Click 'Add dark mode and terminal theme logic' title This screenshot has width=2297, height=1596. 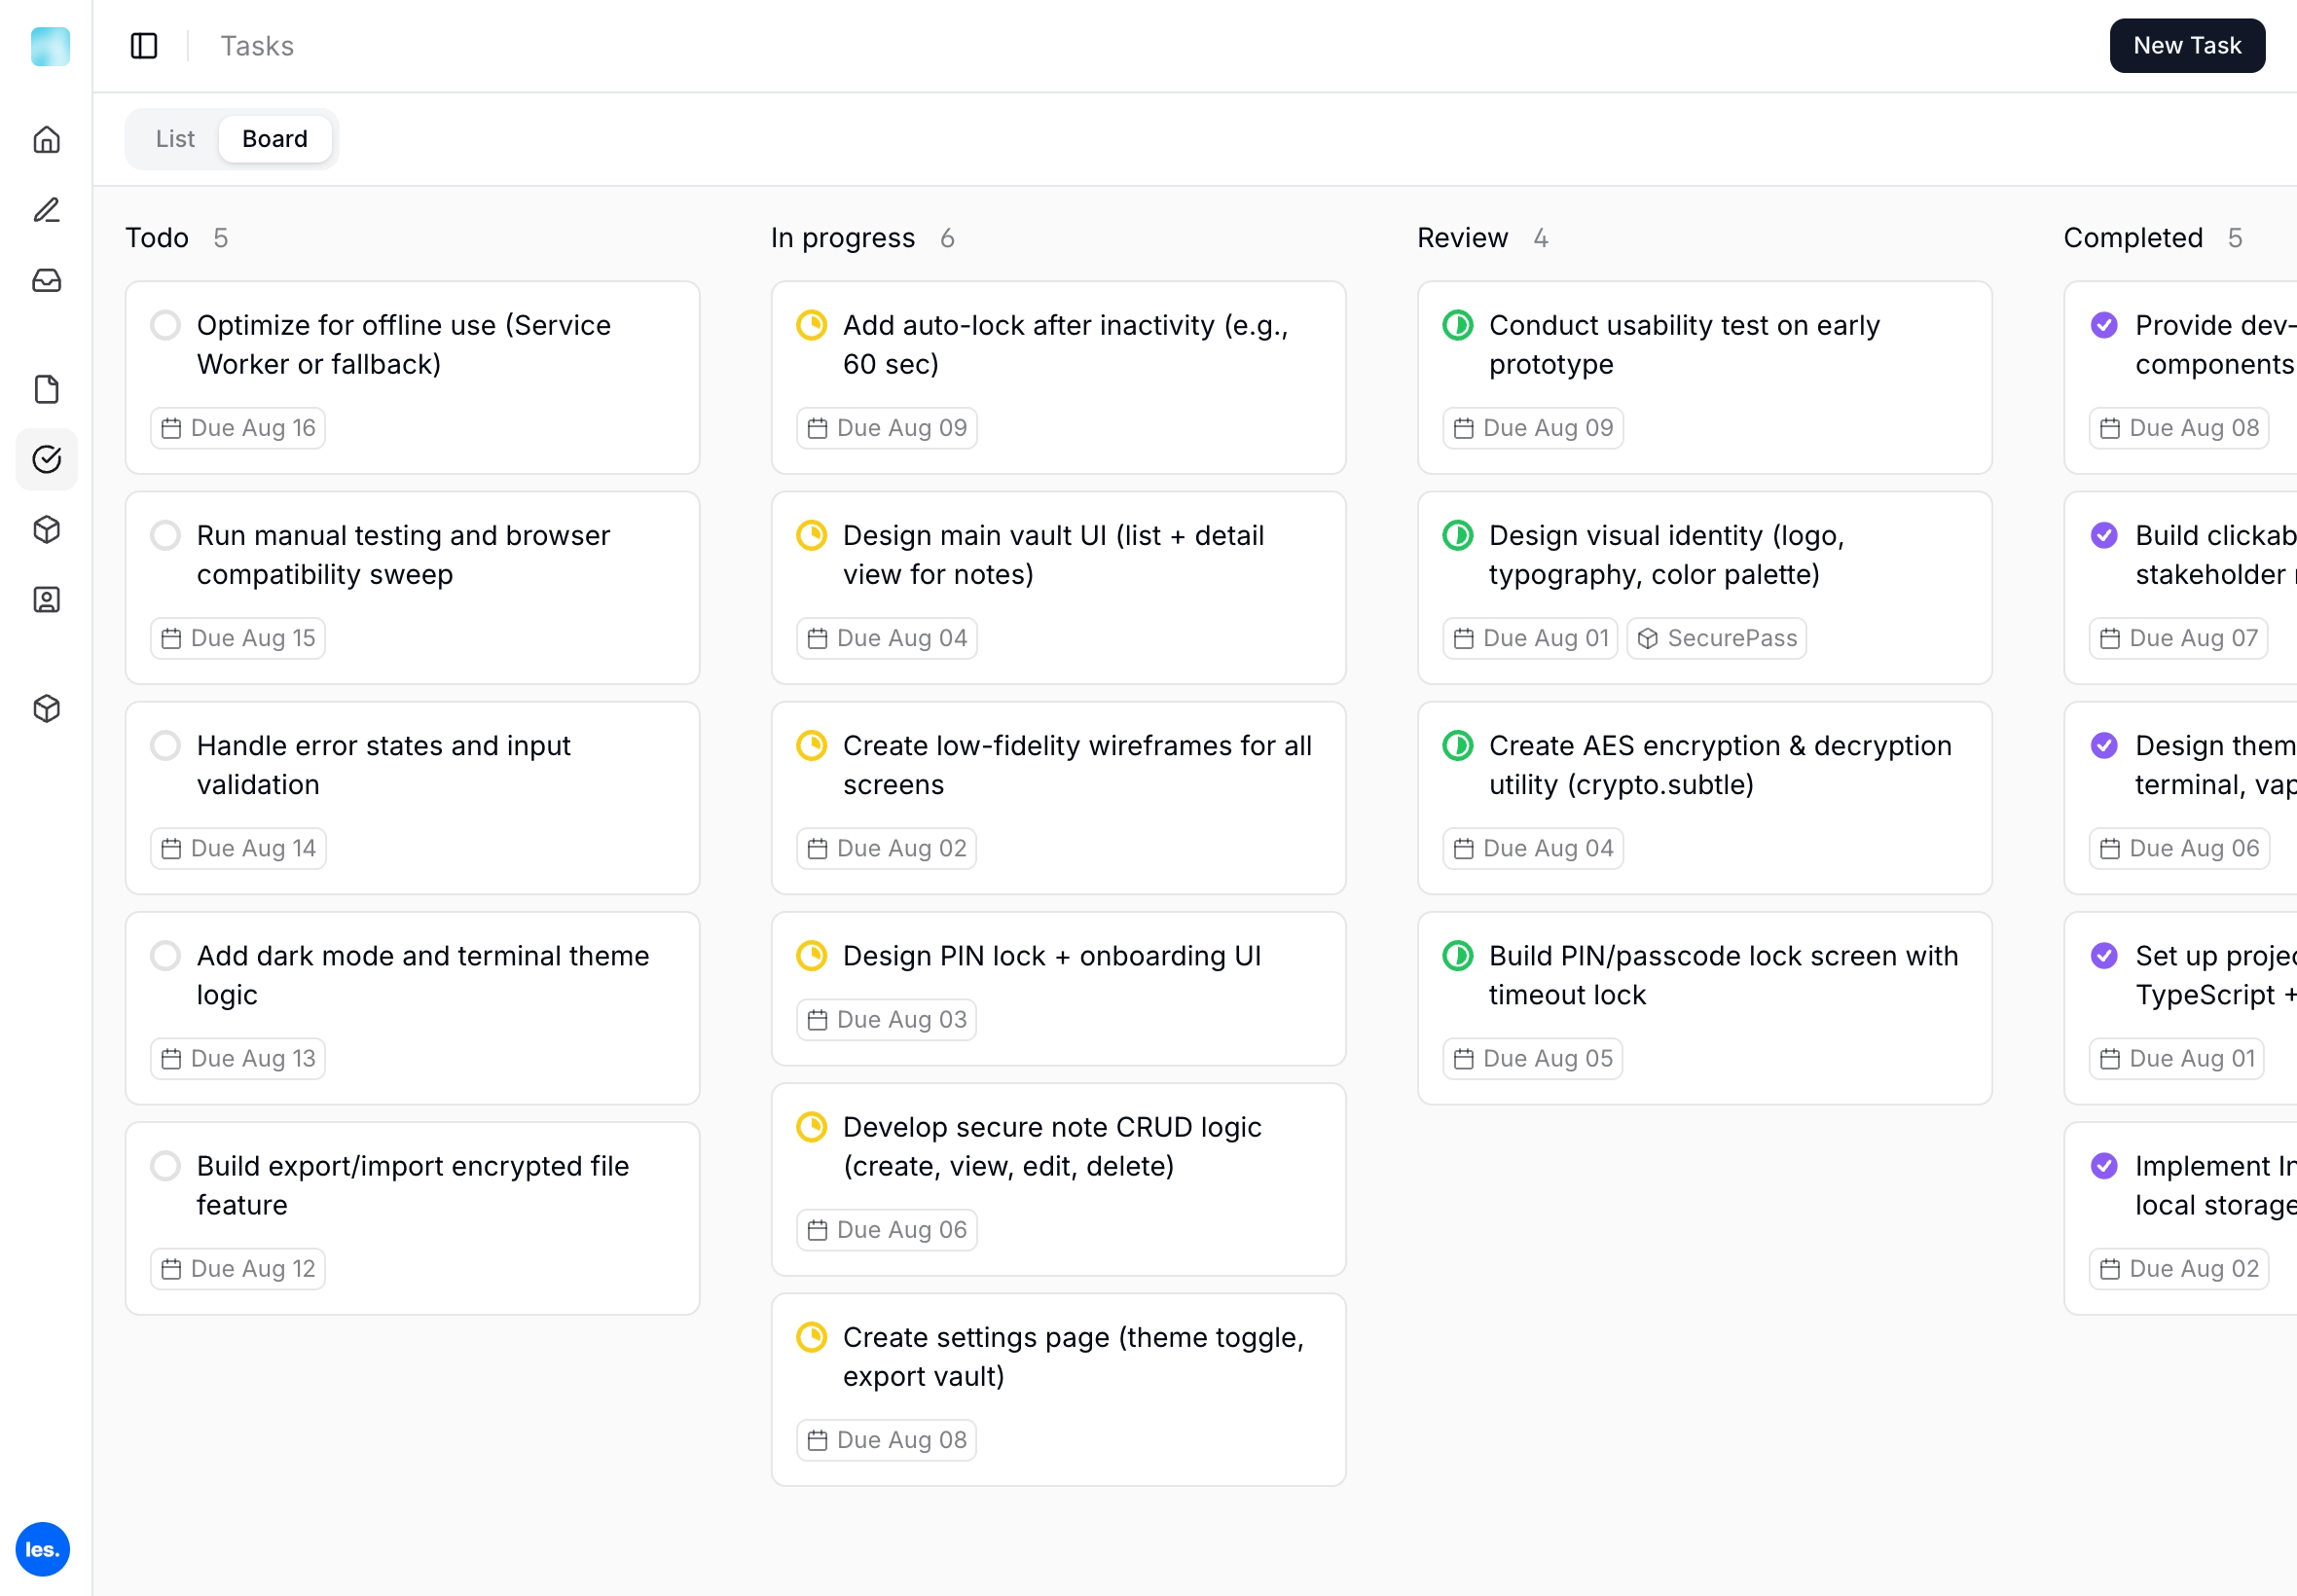click(423, 975)
